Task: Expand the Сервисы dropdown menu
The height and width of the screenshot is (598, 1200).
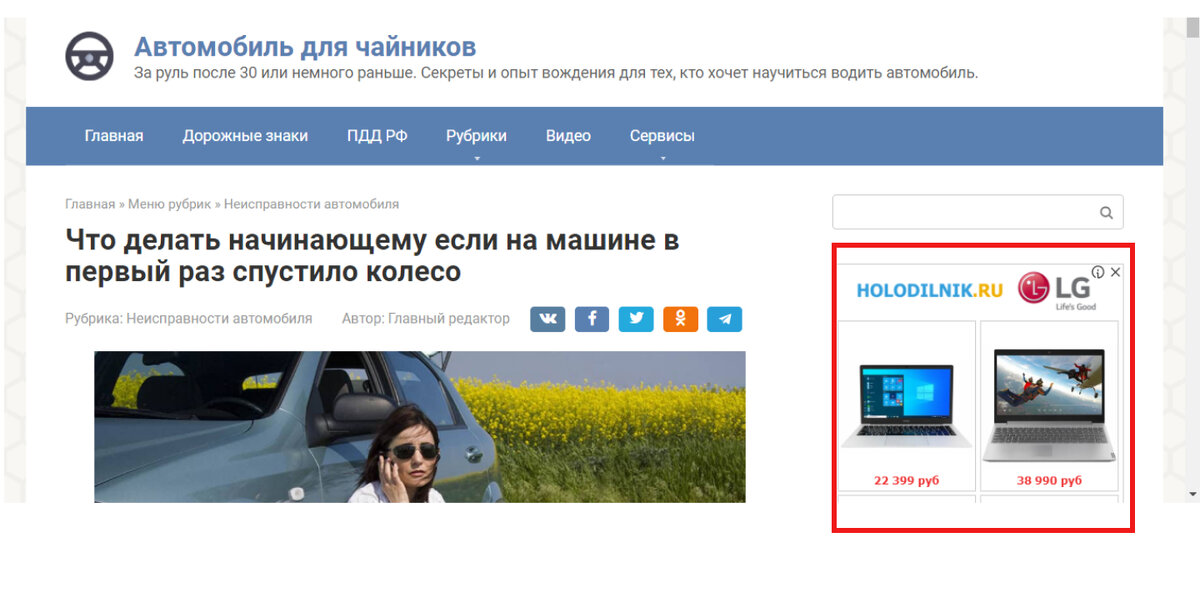Action: coord(662,136)
